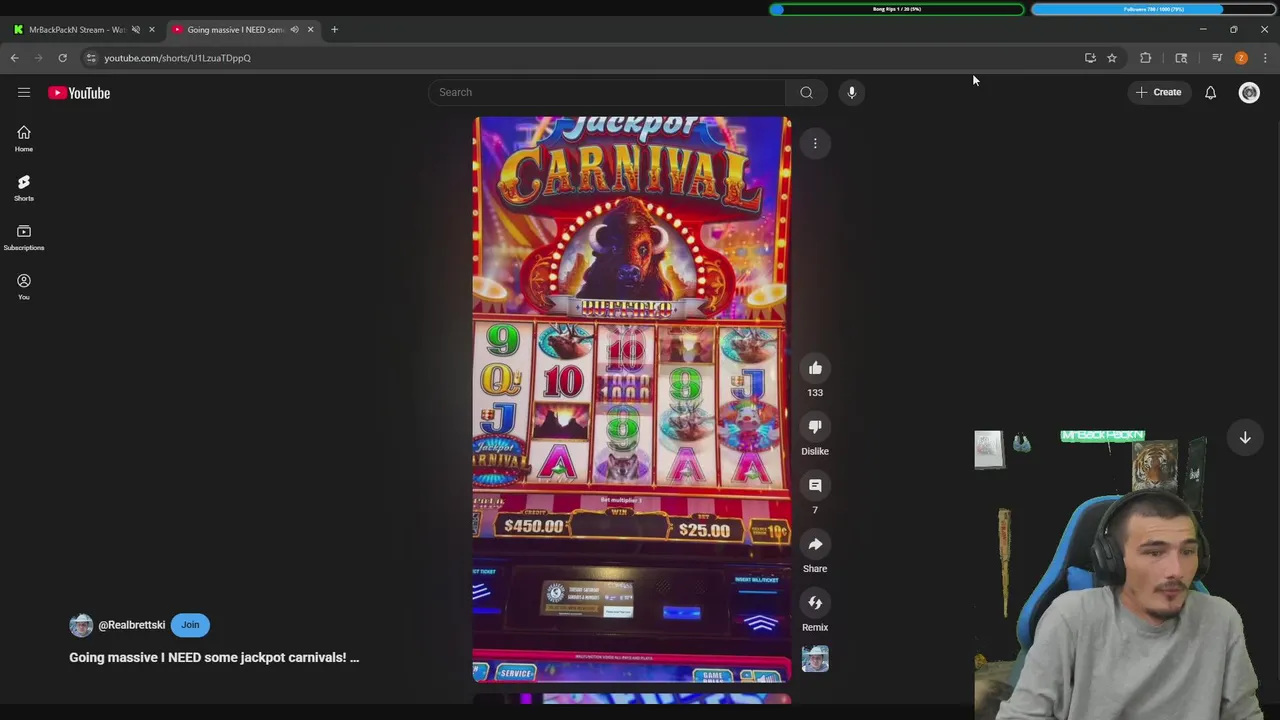The height and width of the screenshot is (720, 1280).
Task: Mute the Going massive YouTube tab audio
Action: pos(294,30)
